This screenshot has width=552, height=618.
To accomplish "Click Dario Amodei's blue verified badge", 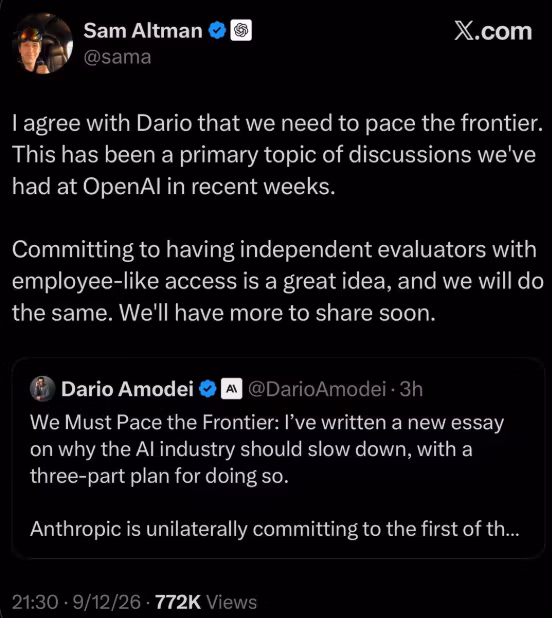I will 208,389.
